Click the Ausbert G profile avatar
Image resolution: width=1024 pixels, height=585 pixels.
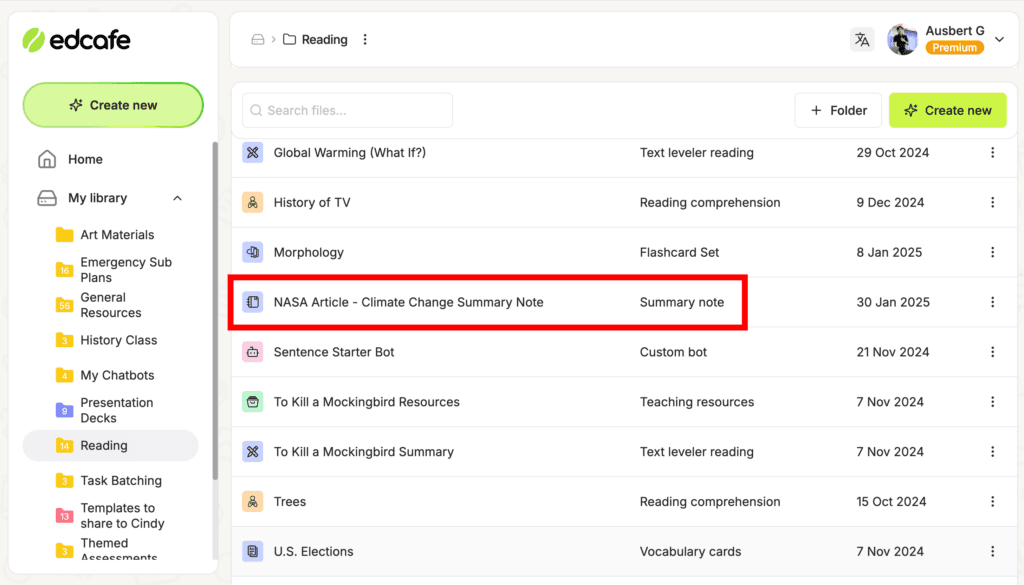point(903,40)
